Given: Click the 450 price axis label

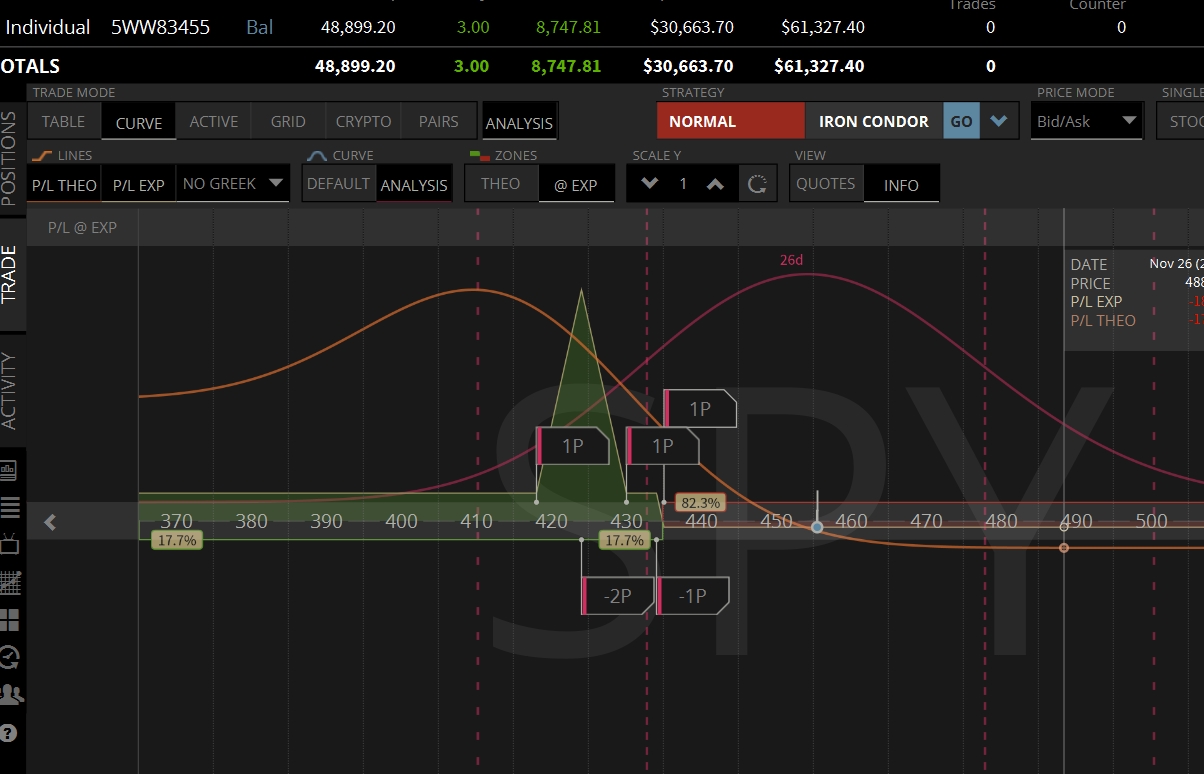Looking at the screenshot, I should pyautogui.click(x=776, y=521).
